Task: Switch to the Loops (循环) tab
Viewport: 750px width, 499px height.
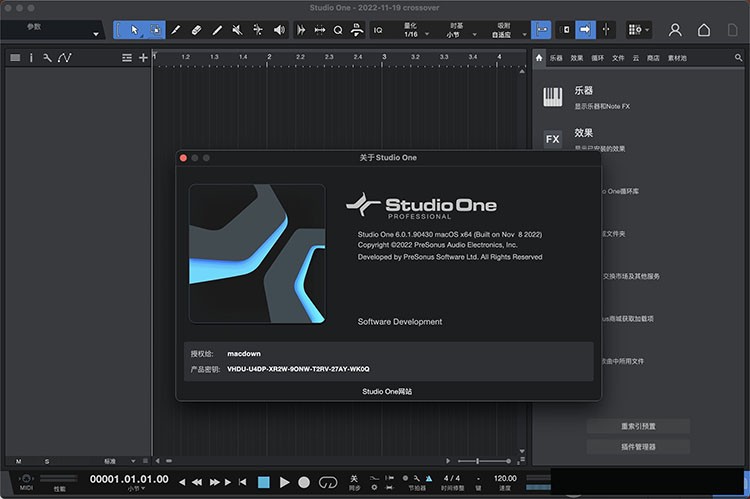Action: click(x=597, y=58)
